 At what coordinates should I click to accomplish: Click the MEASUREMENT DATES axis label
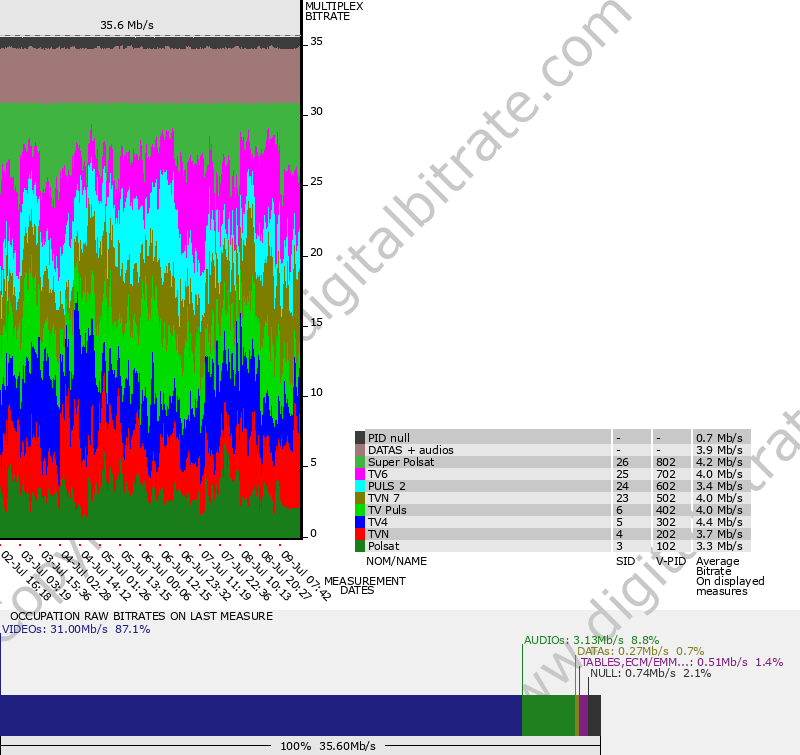tap(365, 586)
